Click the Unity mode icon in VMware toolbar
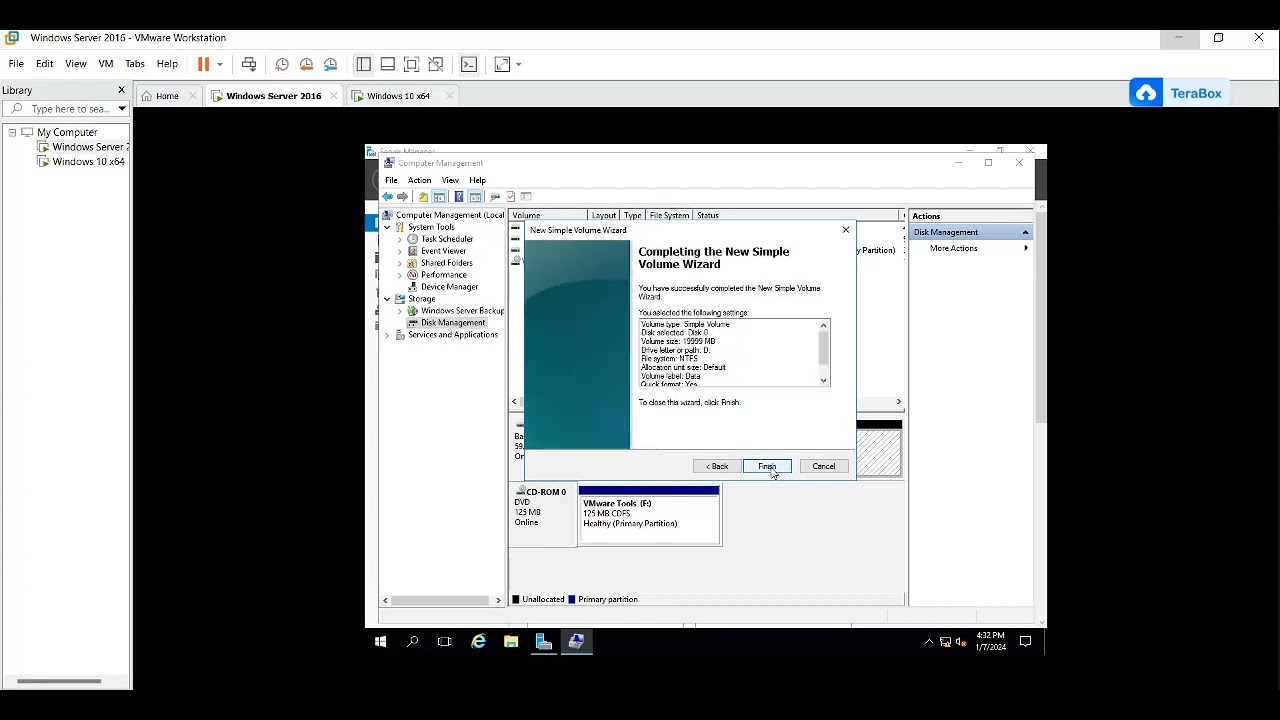The height and width of the screenshot is (720, 1280). 436,64
